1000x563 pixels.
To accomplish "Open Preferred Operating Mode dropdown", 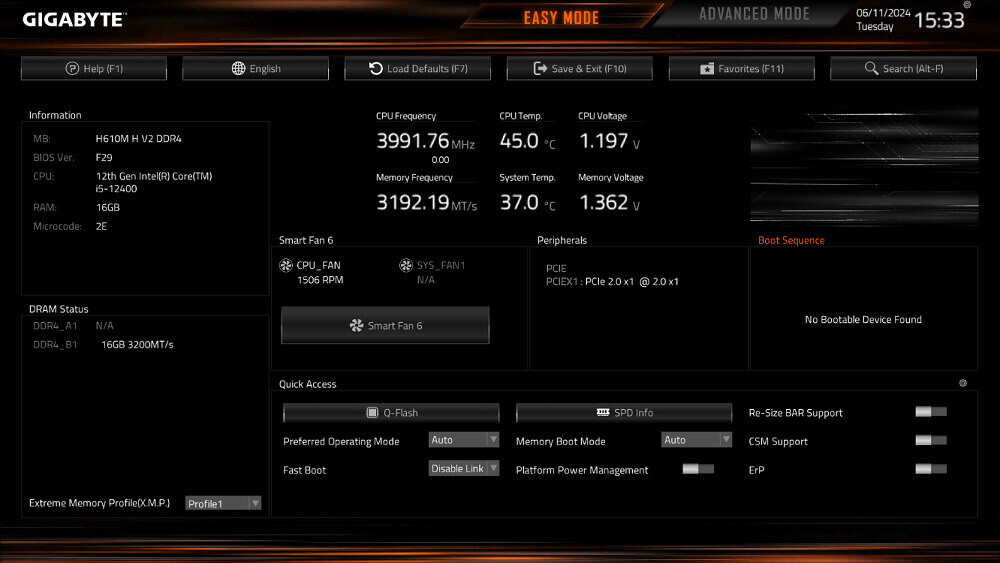I will (464, 440).
